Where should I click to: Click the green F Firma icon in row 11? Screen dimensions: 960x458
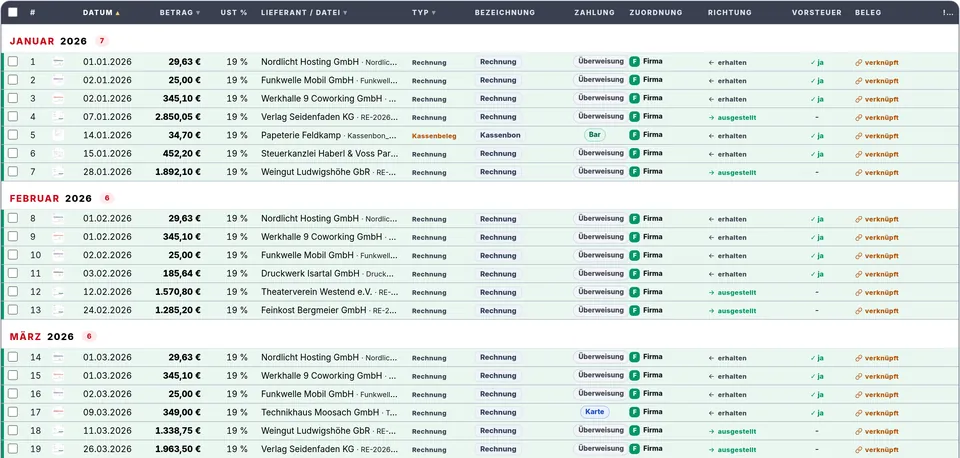click(634, 274)
